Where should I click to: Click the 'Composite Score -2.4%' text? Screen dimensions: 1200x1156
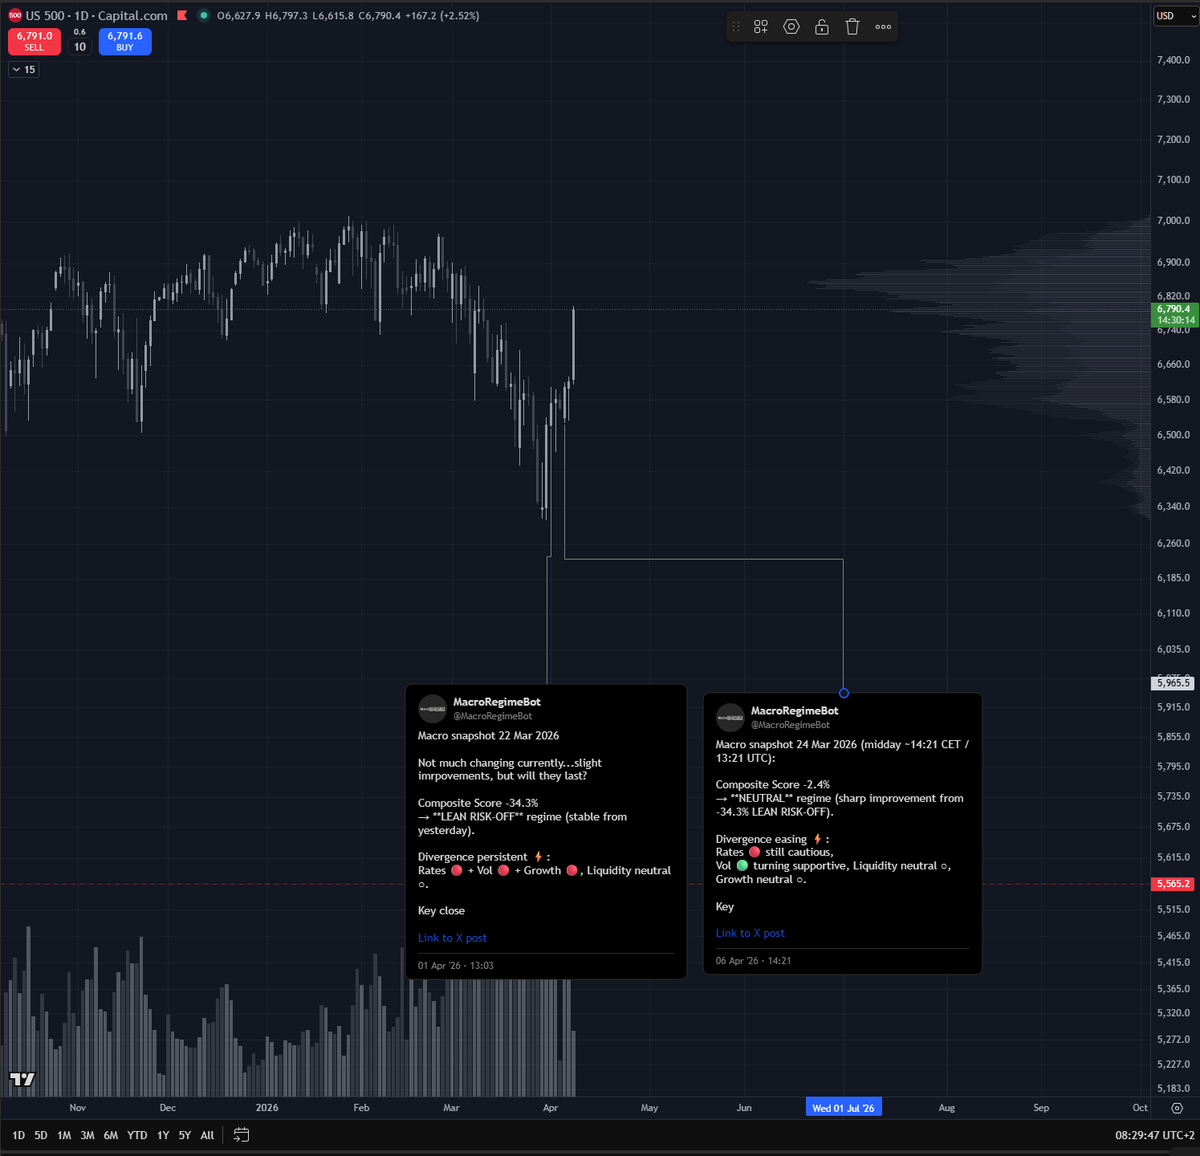click(x=773, y=785)
